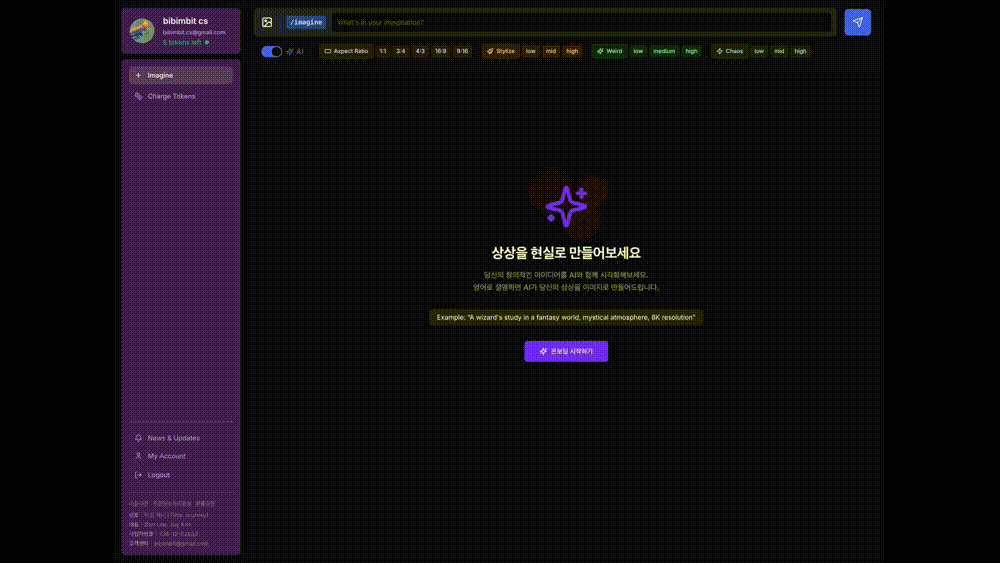
Task: Click the coins icon beside Charge Tokens
Action: [138, 96]
